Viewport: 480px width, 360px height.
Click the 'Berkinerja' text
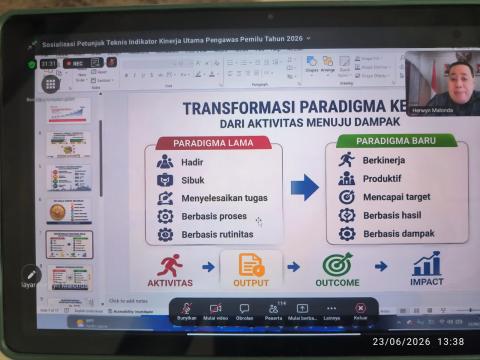[384, 160]
